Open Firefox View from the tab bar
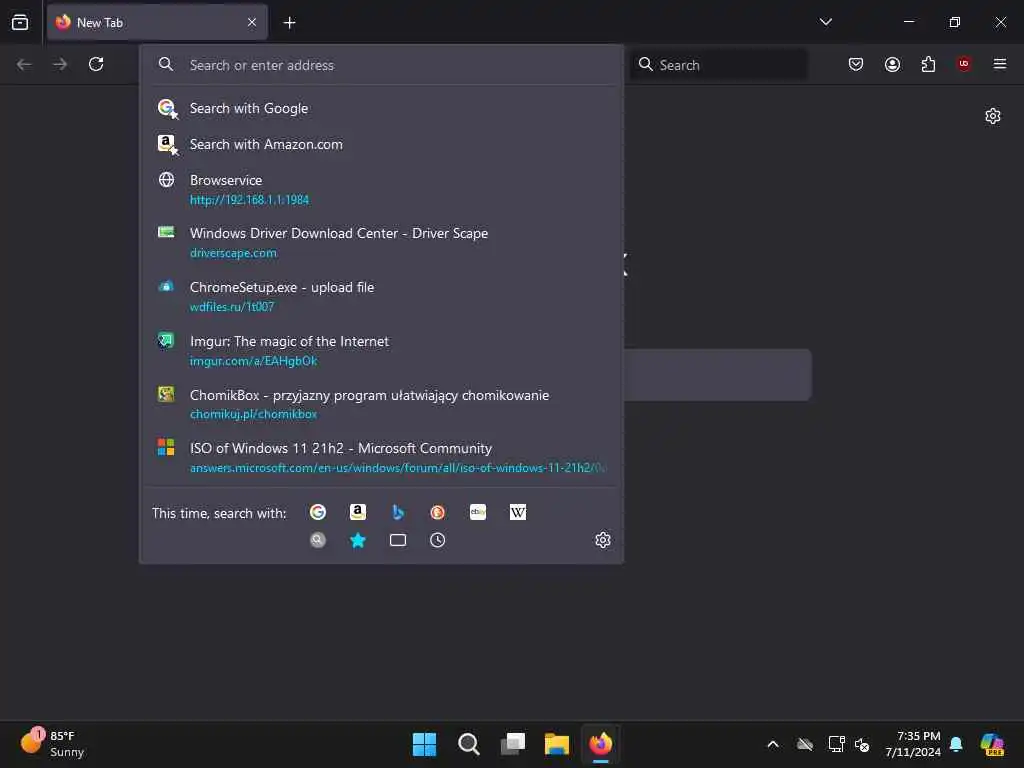 (20, 22)
